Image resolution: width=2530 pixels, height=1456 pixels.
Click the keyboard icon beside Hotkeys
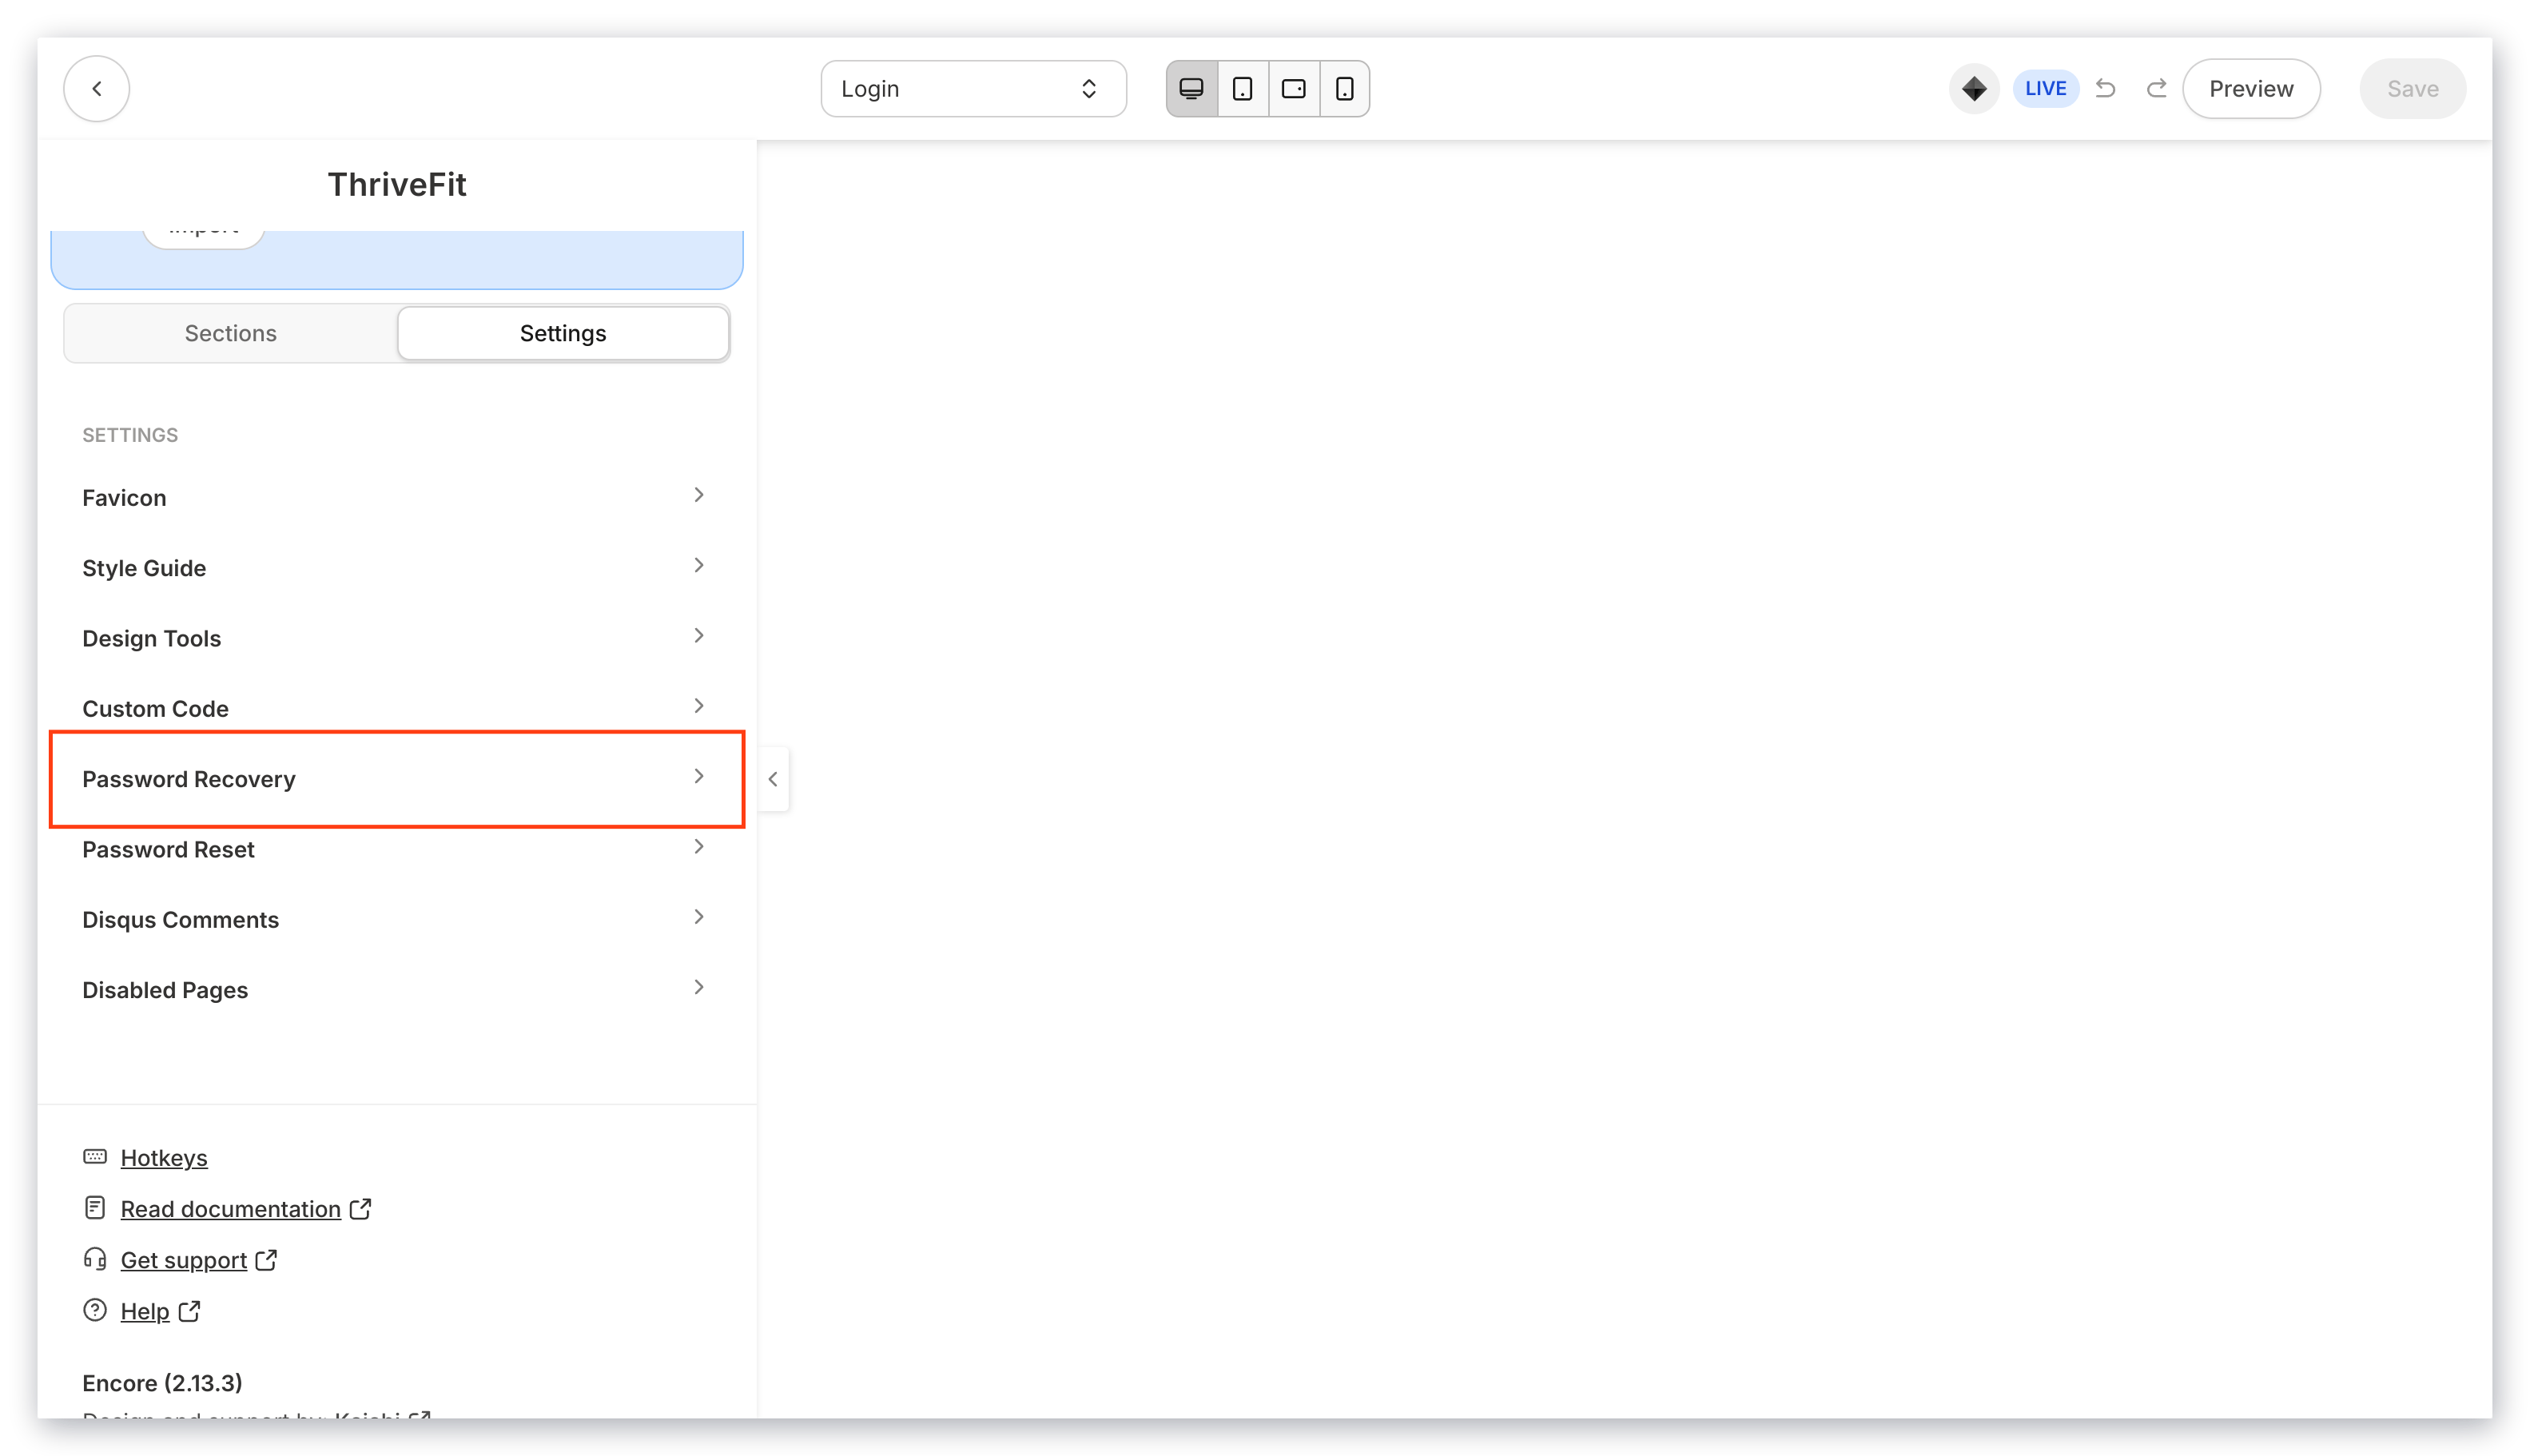(x=95, y=1157)
